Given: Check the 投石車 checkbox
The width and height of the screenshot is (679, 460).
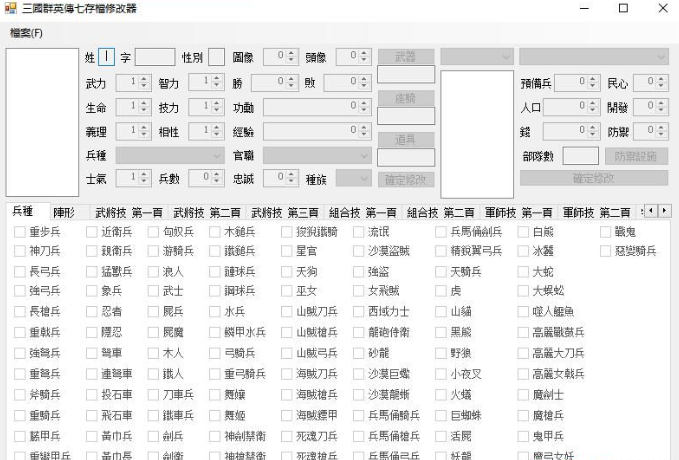Looking at the screenshot, I should [x=91, y=395].
